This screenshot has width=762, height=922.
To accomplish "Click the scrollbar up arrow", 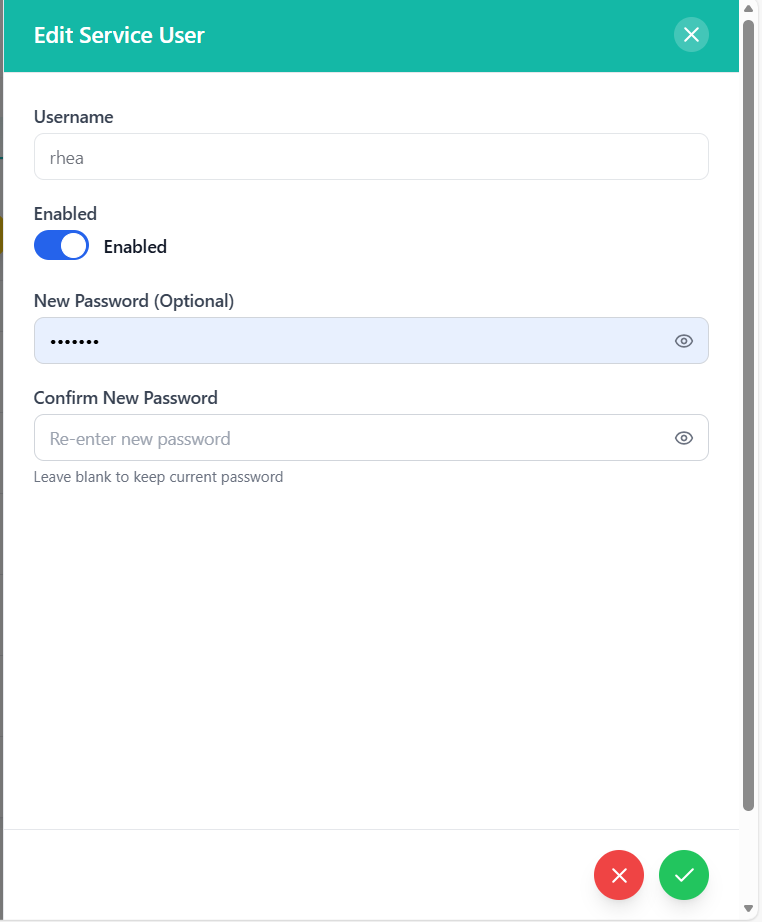I will [749, 9].
